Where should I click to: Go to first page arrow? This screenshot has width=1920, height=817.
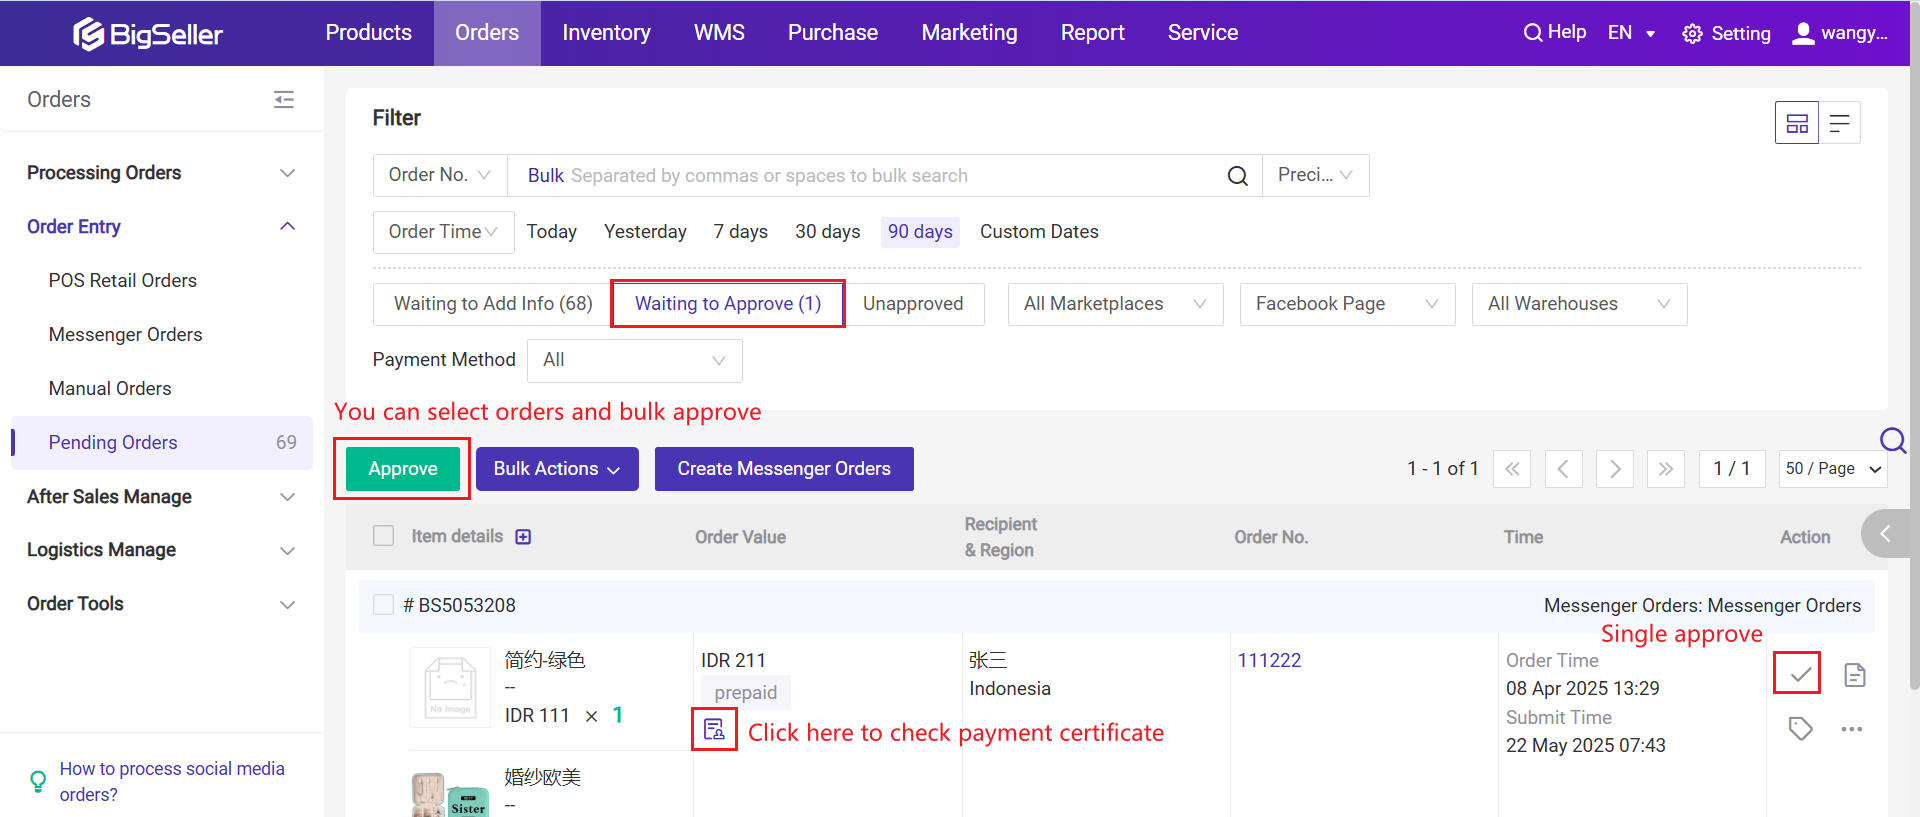[1512, 469]
